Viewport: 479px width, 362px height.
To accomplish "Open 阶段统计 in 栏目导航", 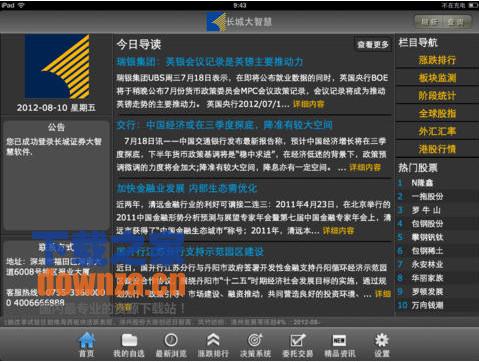I will tap(437, 96).
